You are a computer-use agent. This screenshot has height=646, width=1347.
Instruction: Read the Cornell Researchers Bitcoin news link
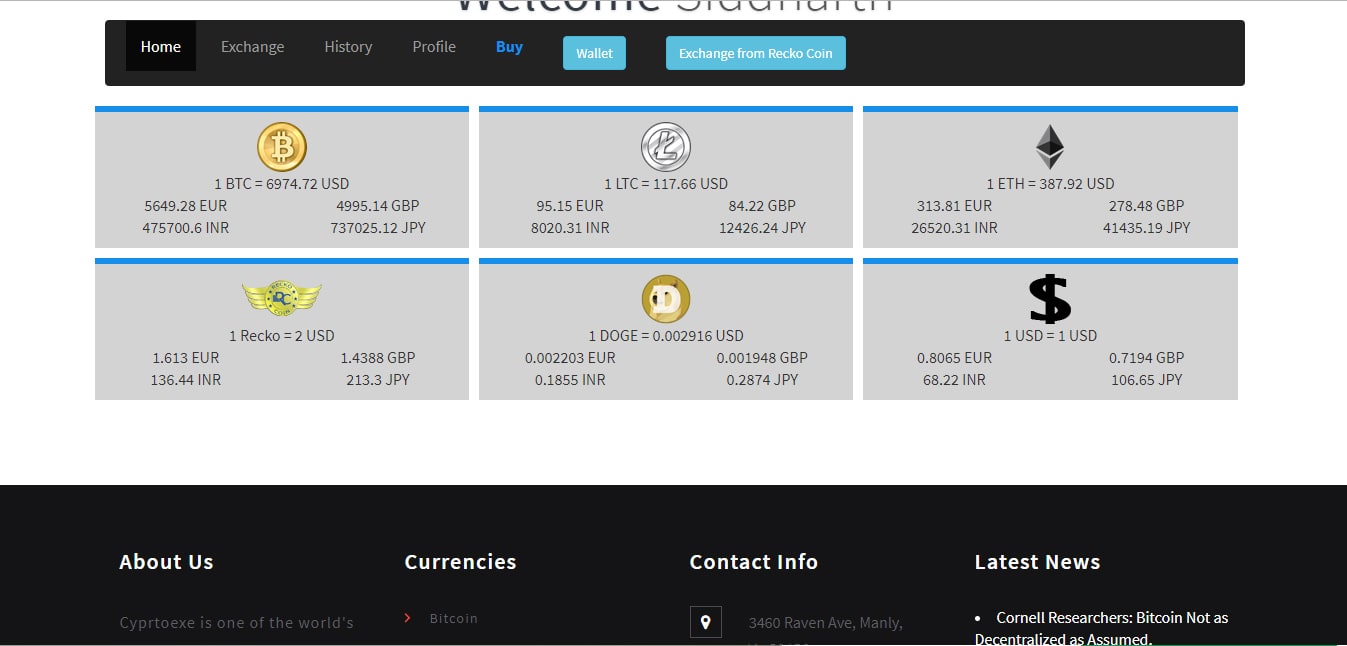click(x=1102, y=629)
